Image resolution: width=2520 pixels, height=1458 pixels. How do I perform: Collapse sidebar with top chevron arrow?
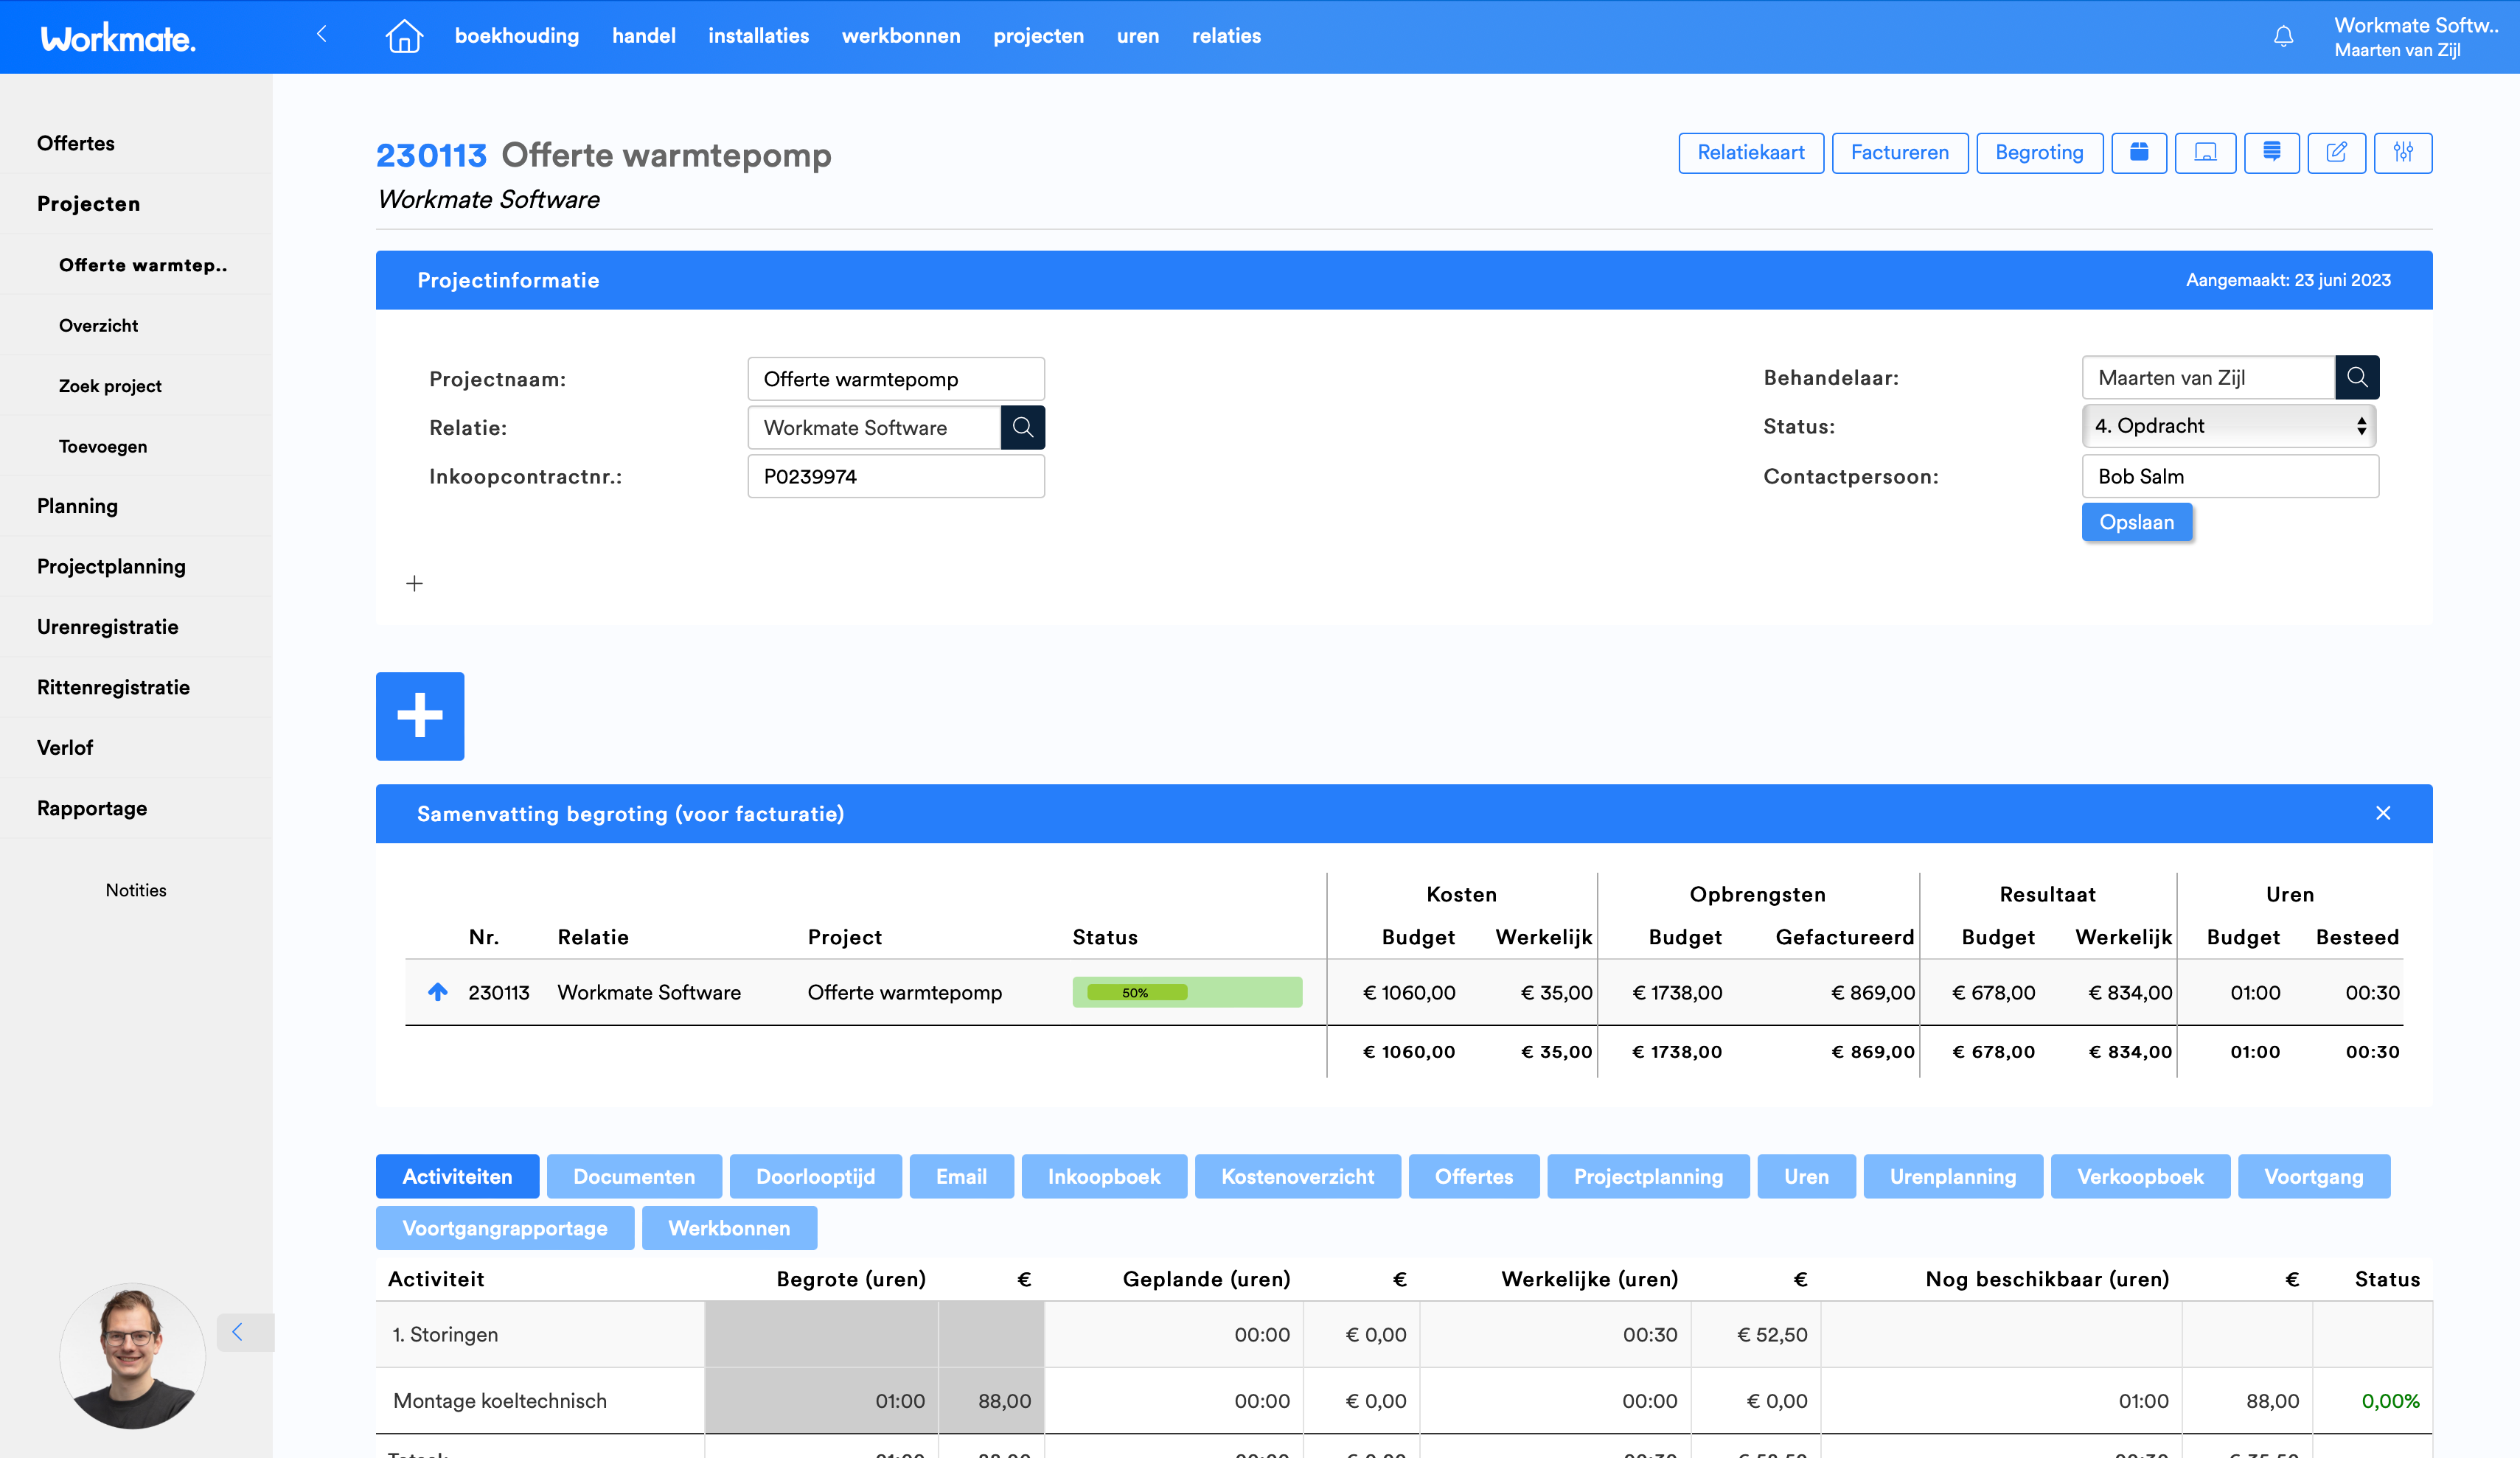[321, 34]
